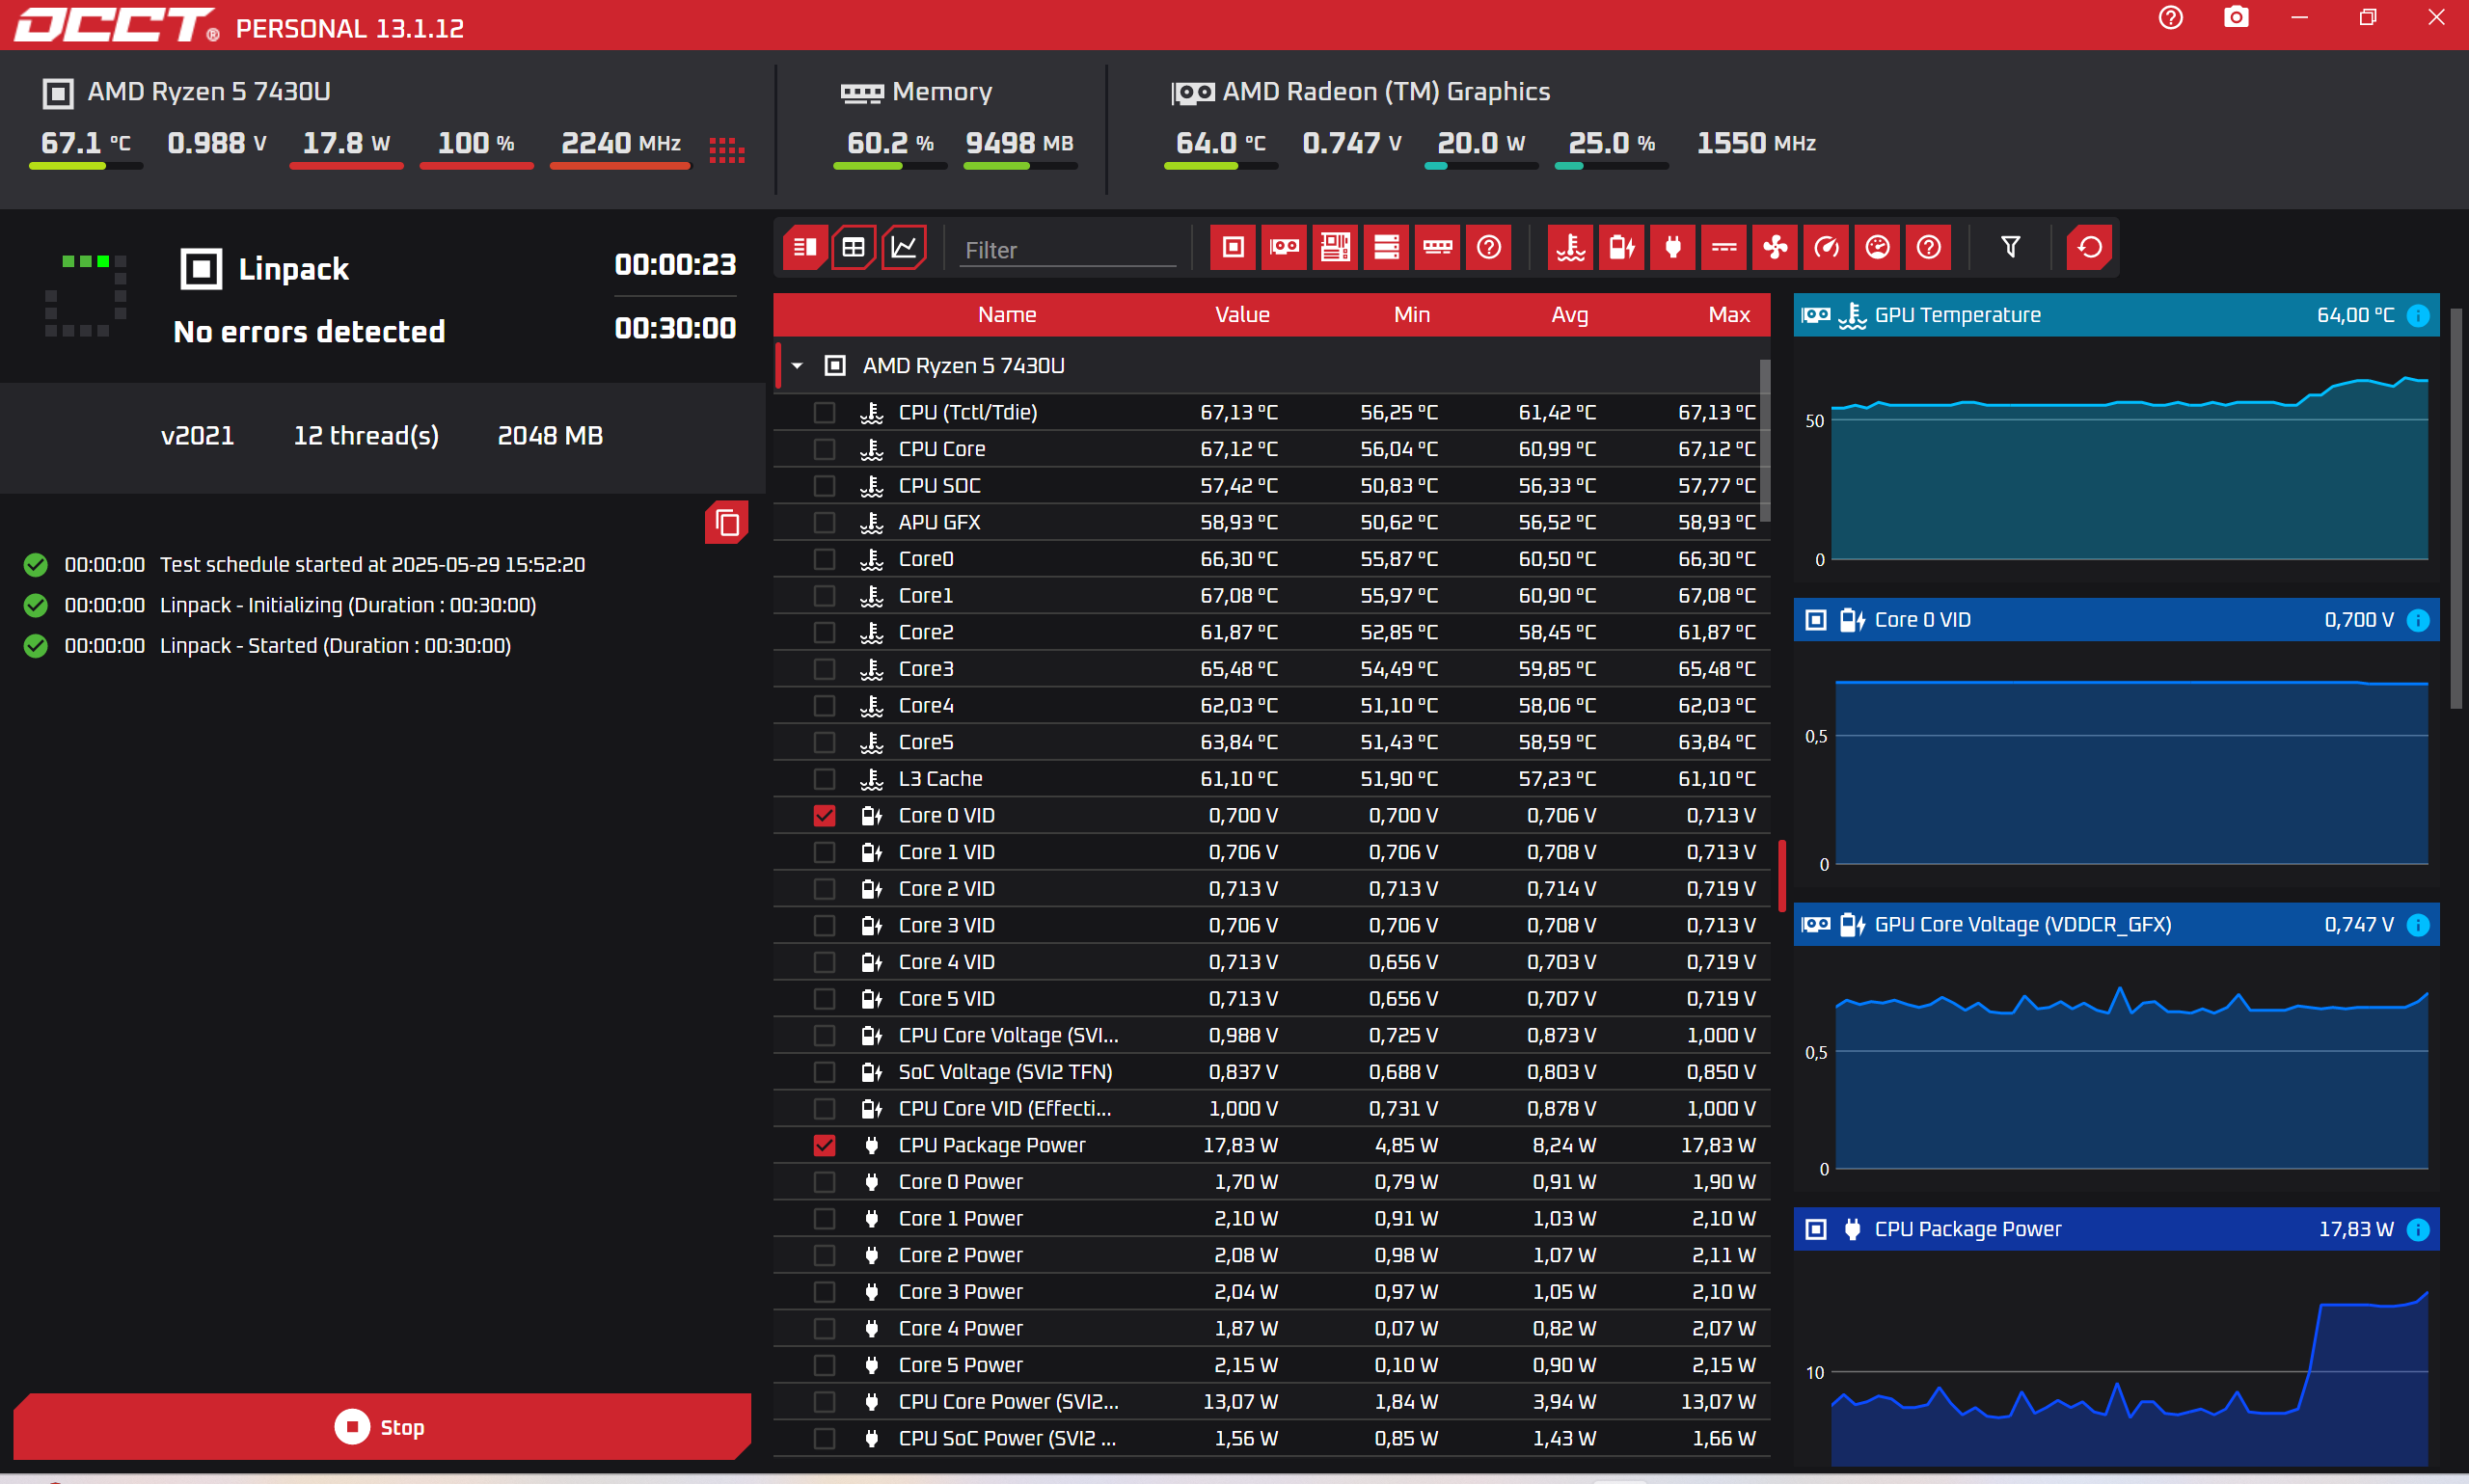Image resolution: width=2469 pixels, height=1484 pixels.
Task: Click the GPU Temperature graph header
Action: point(2116,315)
